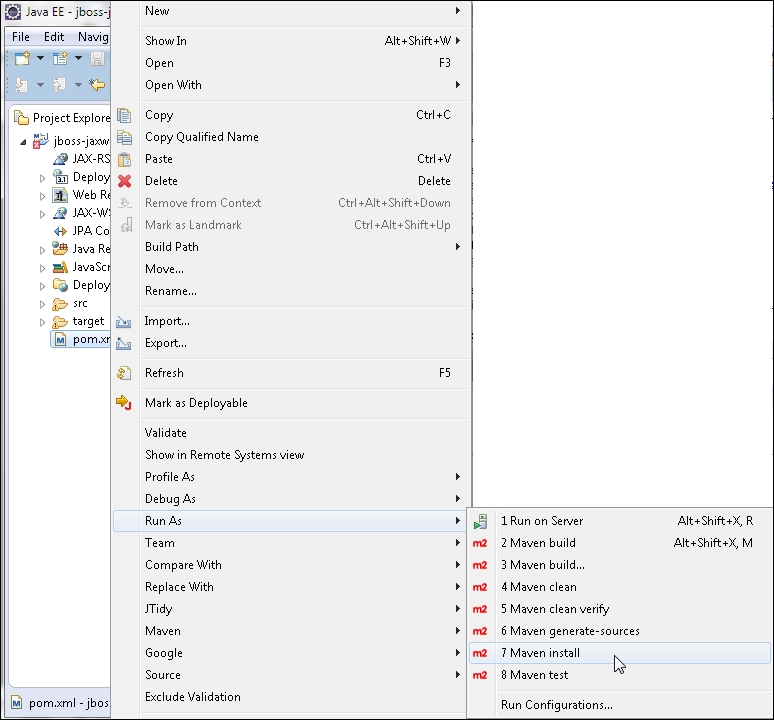Open the Profile As submenu
Screen dimensions: 774x720
point(290,477)
